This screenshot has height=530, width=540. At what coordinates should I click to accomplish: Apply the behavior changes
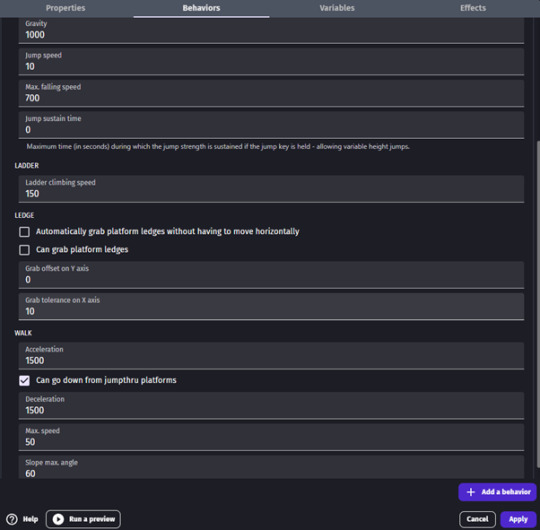point(518,519)
